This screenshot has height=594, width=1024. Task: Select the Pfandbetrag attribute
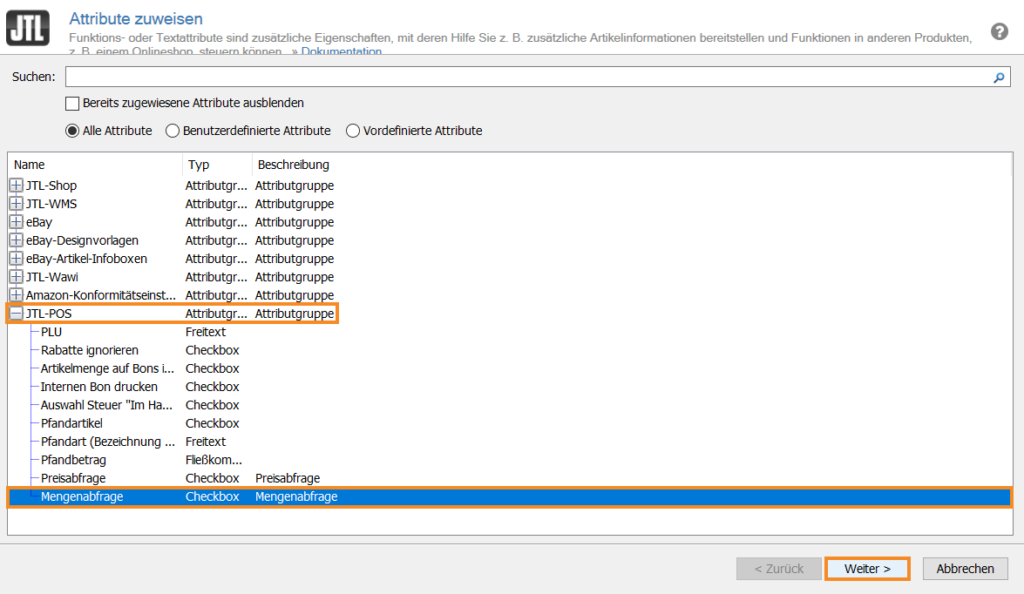(73, 460)
